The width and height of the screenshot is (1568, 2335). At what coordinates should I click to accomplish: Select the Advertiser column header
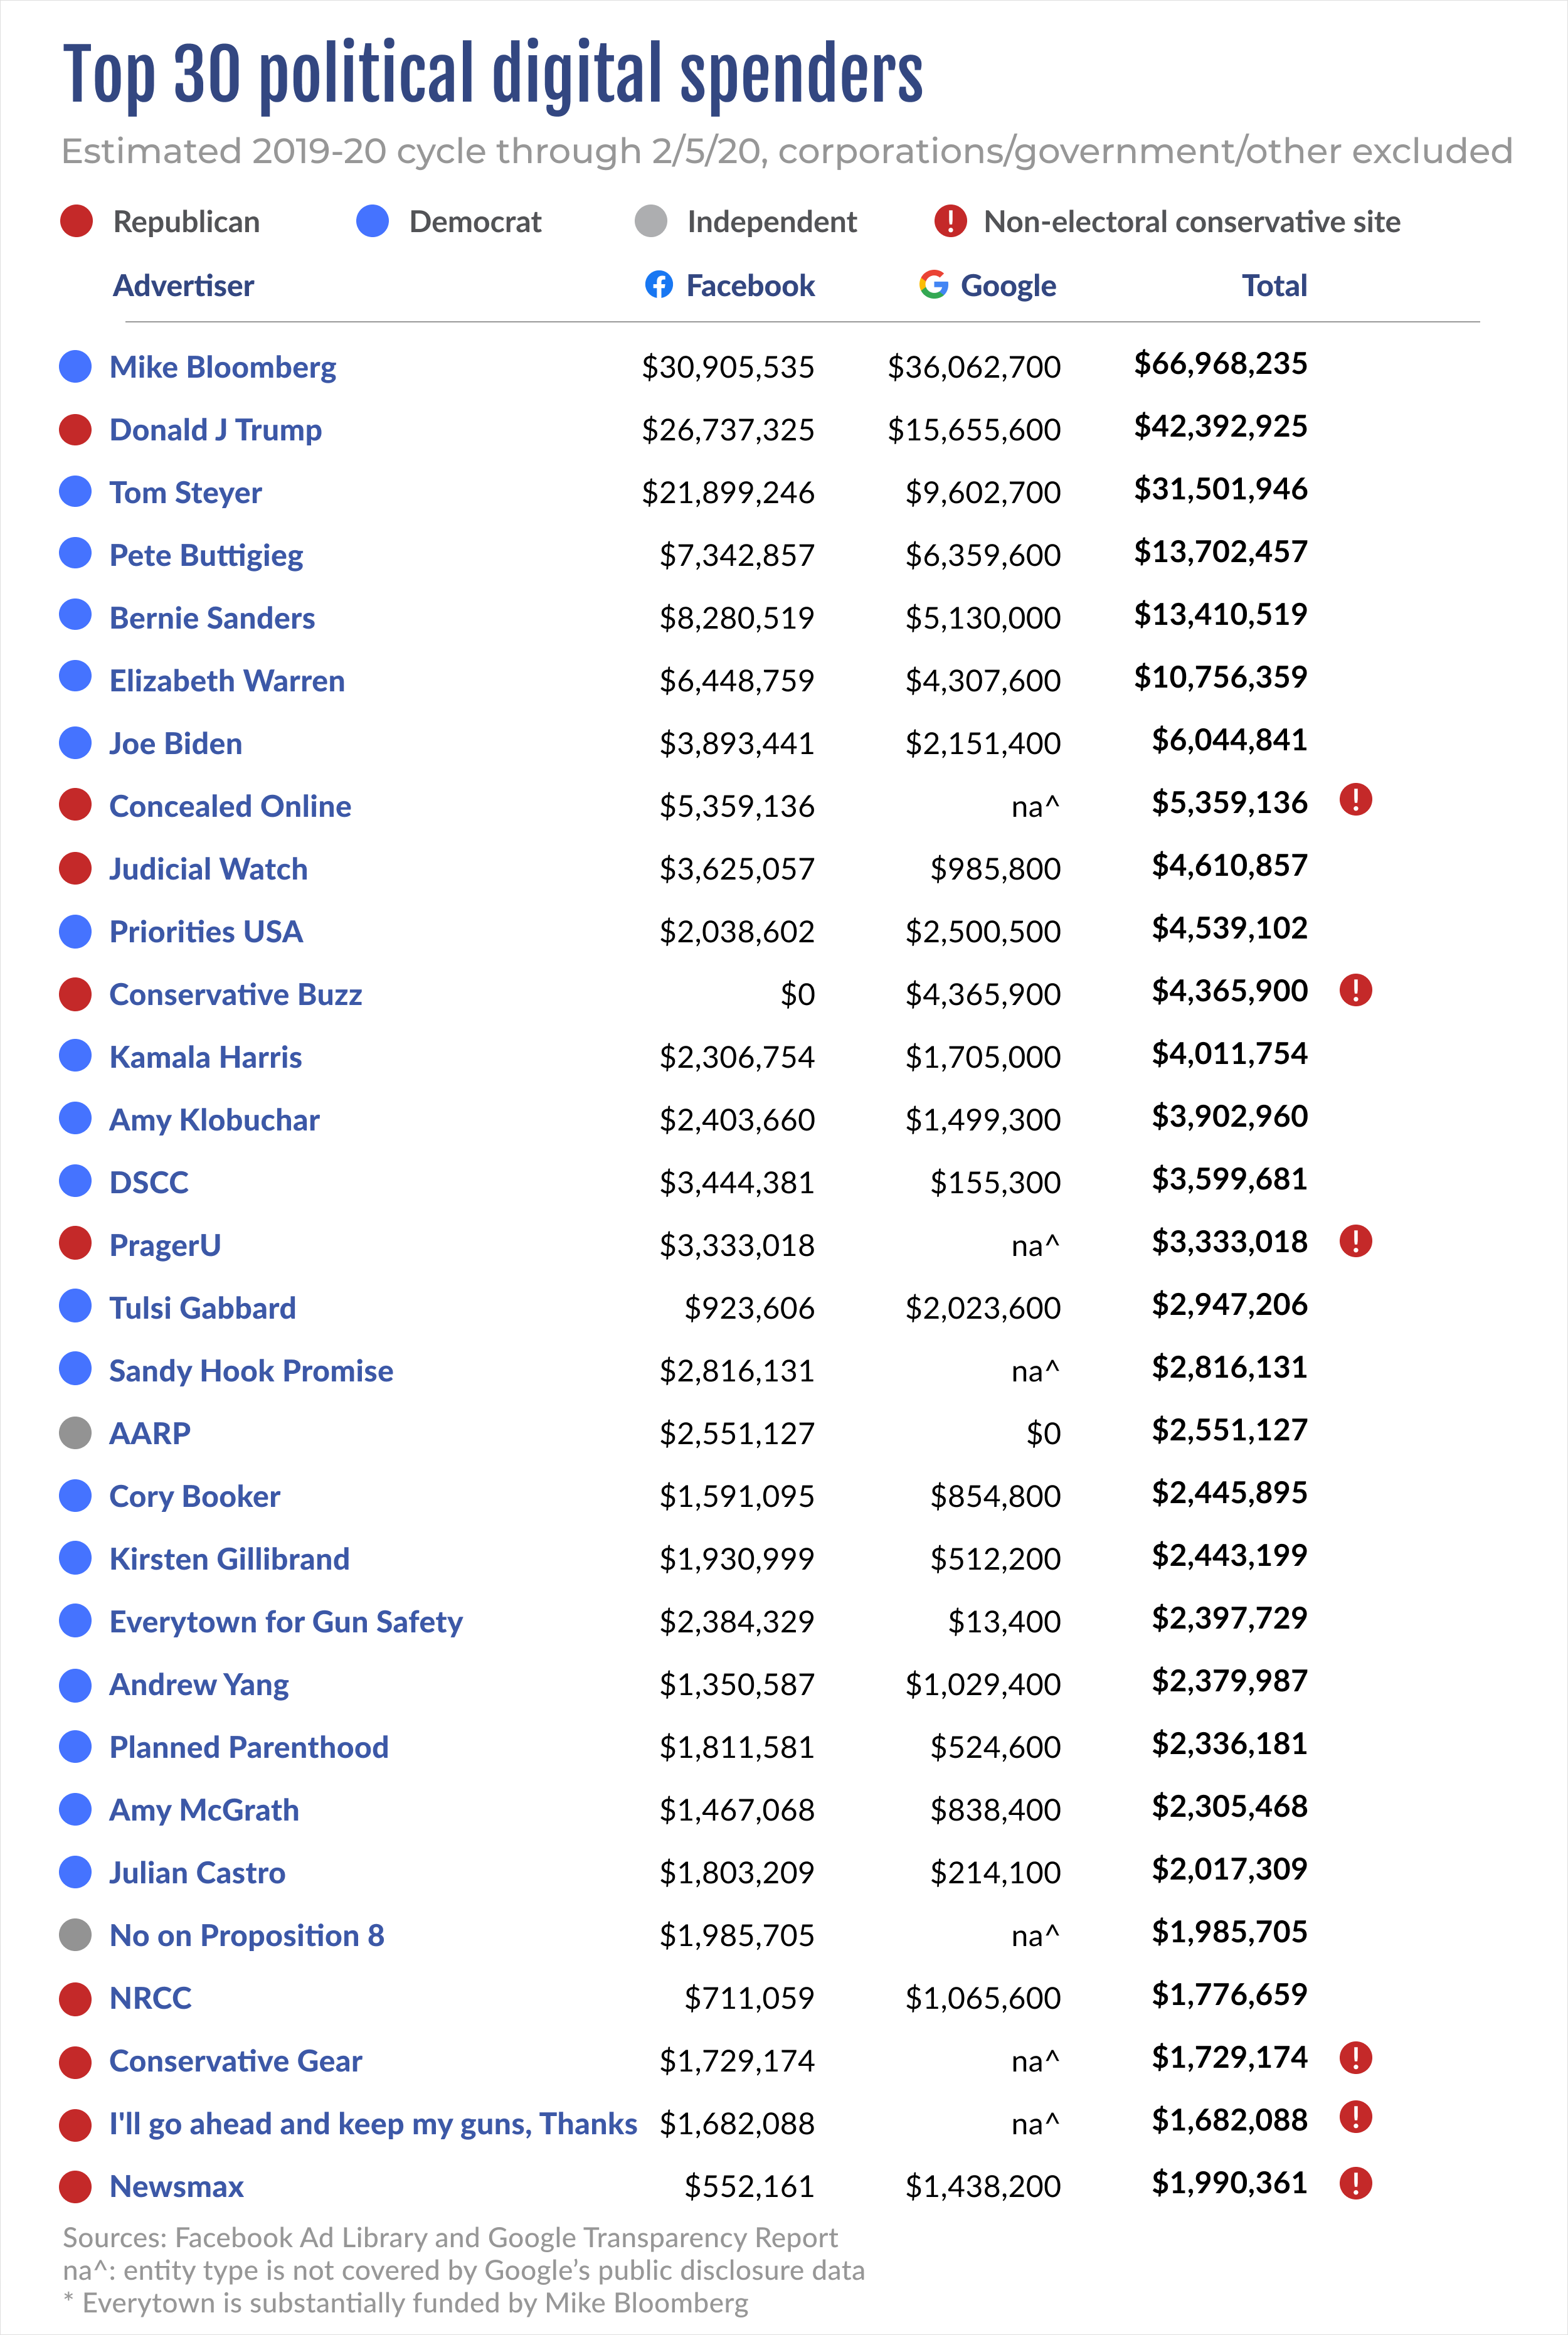pos(184,286)
